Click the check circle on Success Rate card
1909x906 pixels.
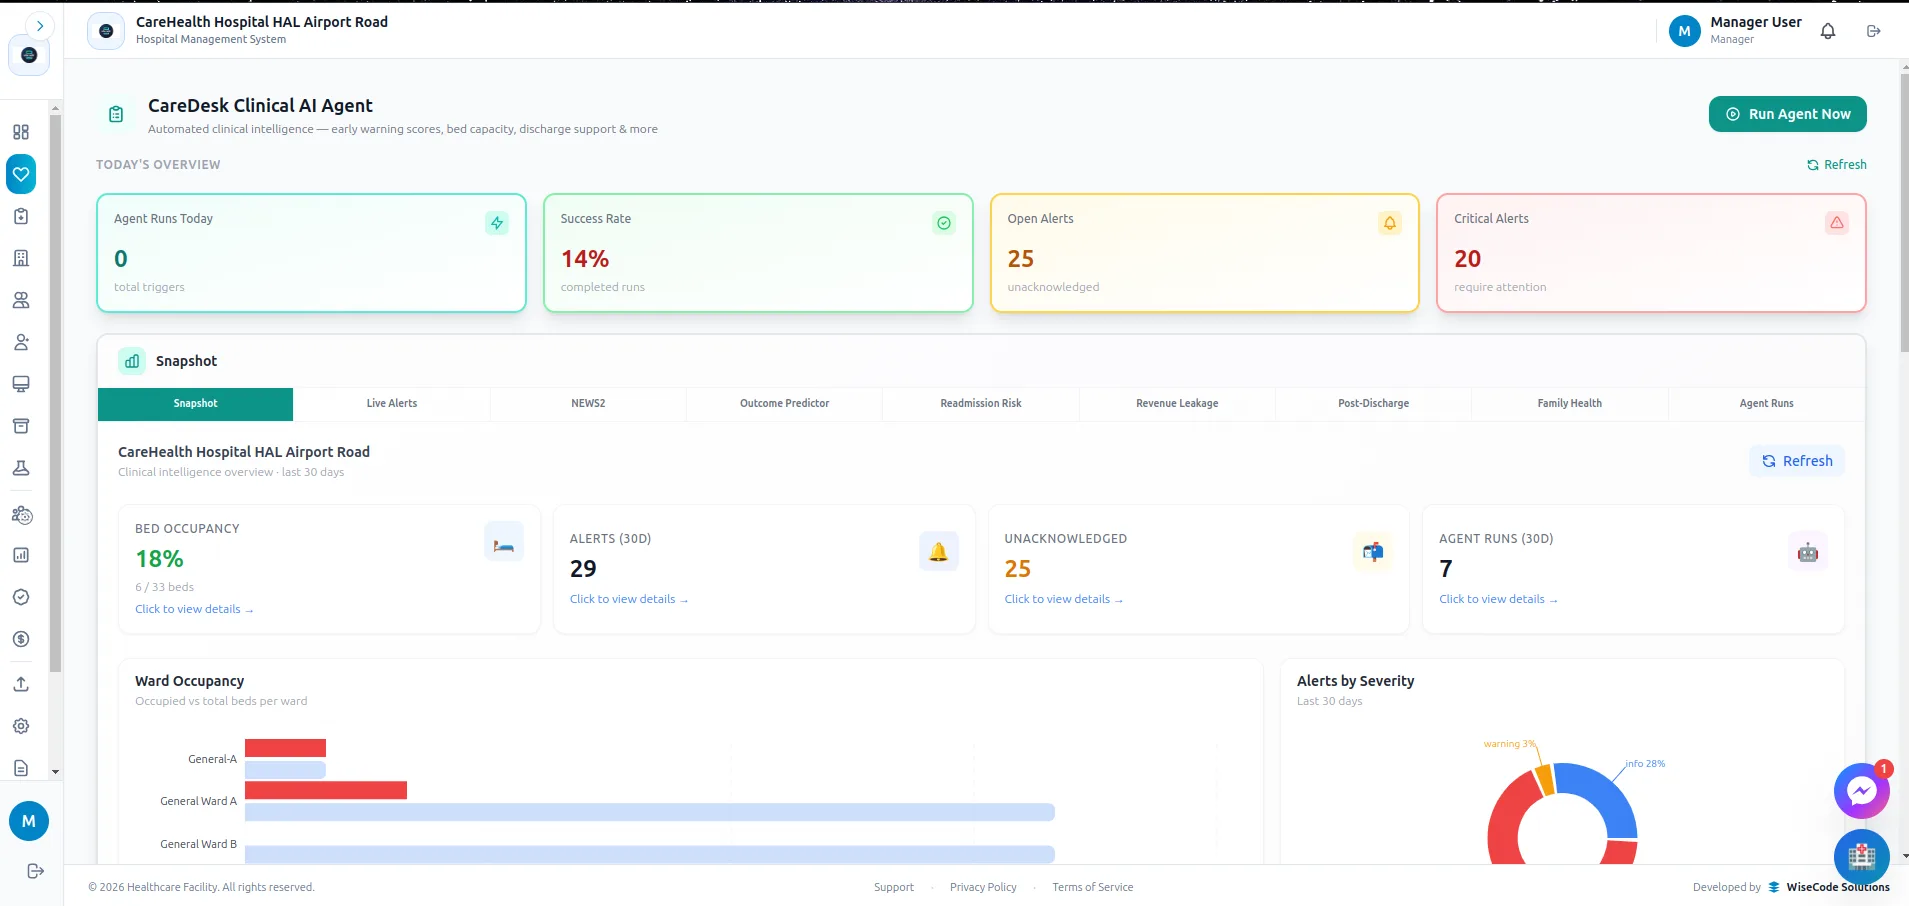click(944, 223)
